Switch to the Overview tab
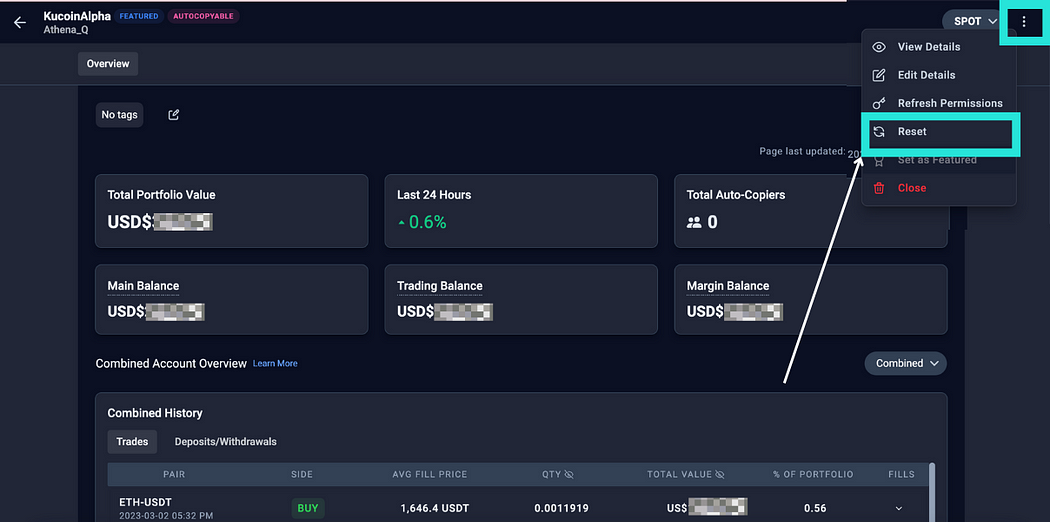 108,64
